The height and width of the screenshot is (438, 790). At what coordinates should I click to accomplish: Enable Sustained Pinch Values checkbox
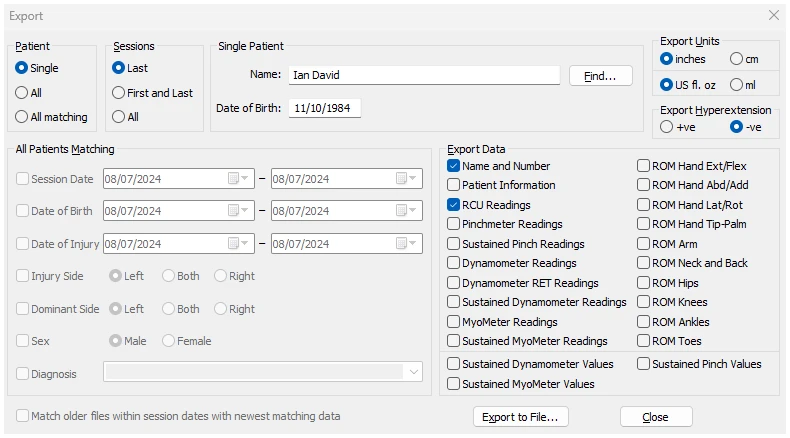point(644,364)
